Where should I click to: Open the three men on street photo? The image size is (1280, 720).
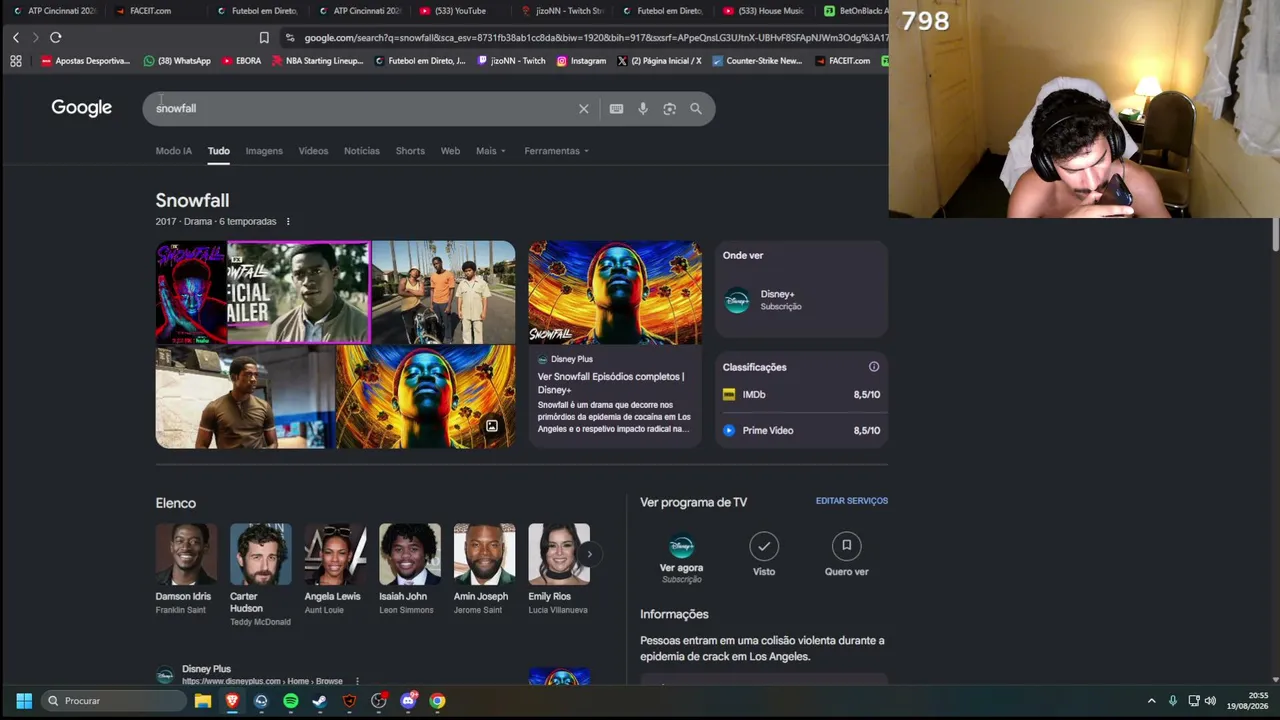(444, 292)
